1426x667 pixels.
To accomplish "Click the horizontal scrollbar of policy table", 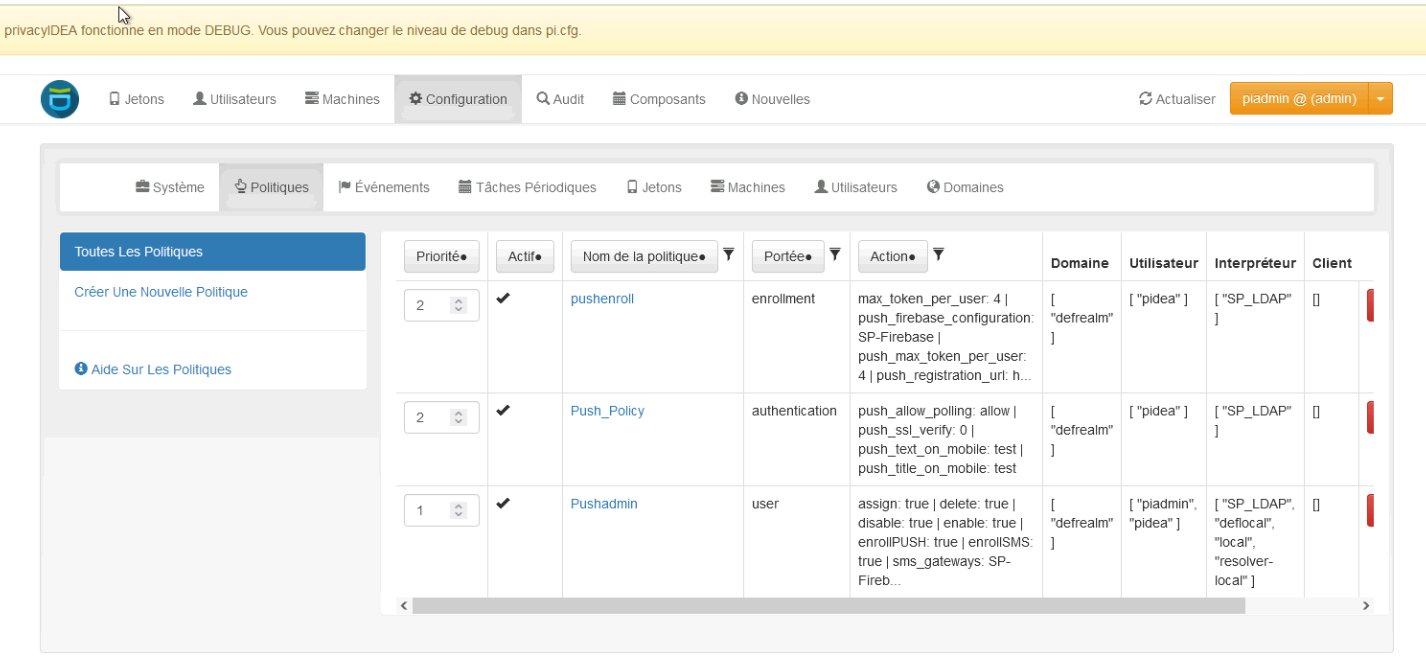I will (x=828, y=606).
